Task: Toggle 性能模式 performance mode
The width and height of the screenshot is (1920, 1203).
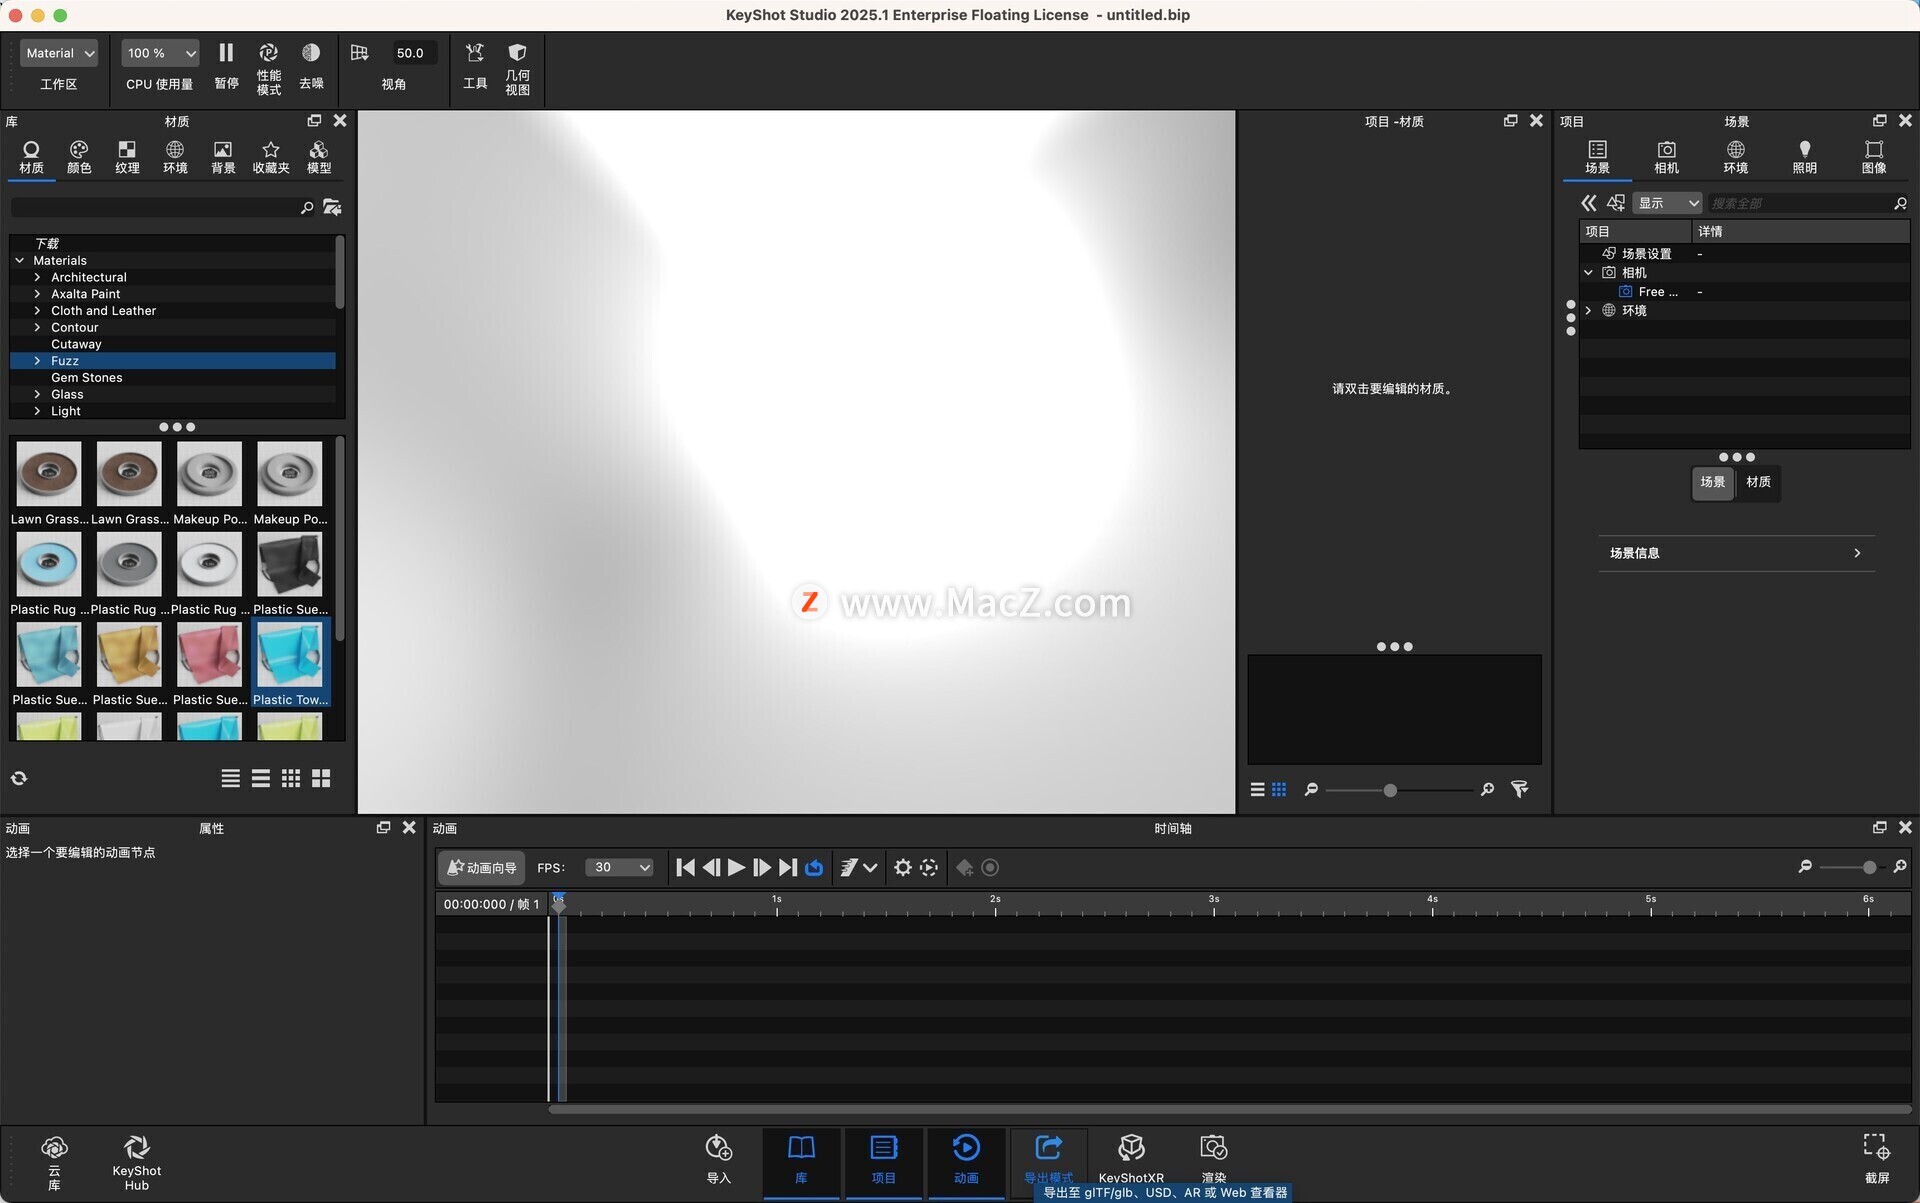Action: [x=268, y=68]
